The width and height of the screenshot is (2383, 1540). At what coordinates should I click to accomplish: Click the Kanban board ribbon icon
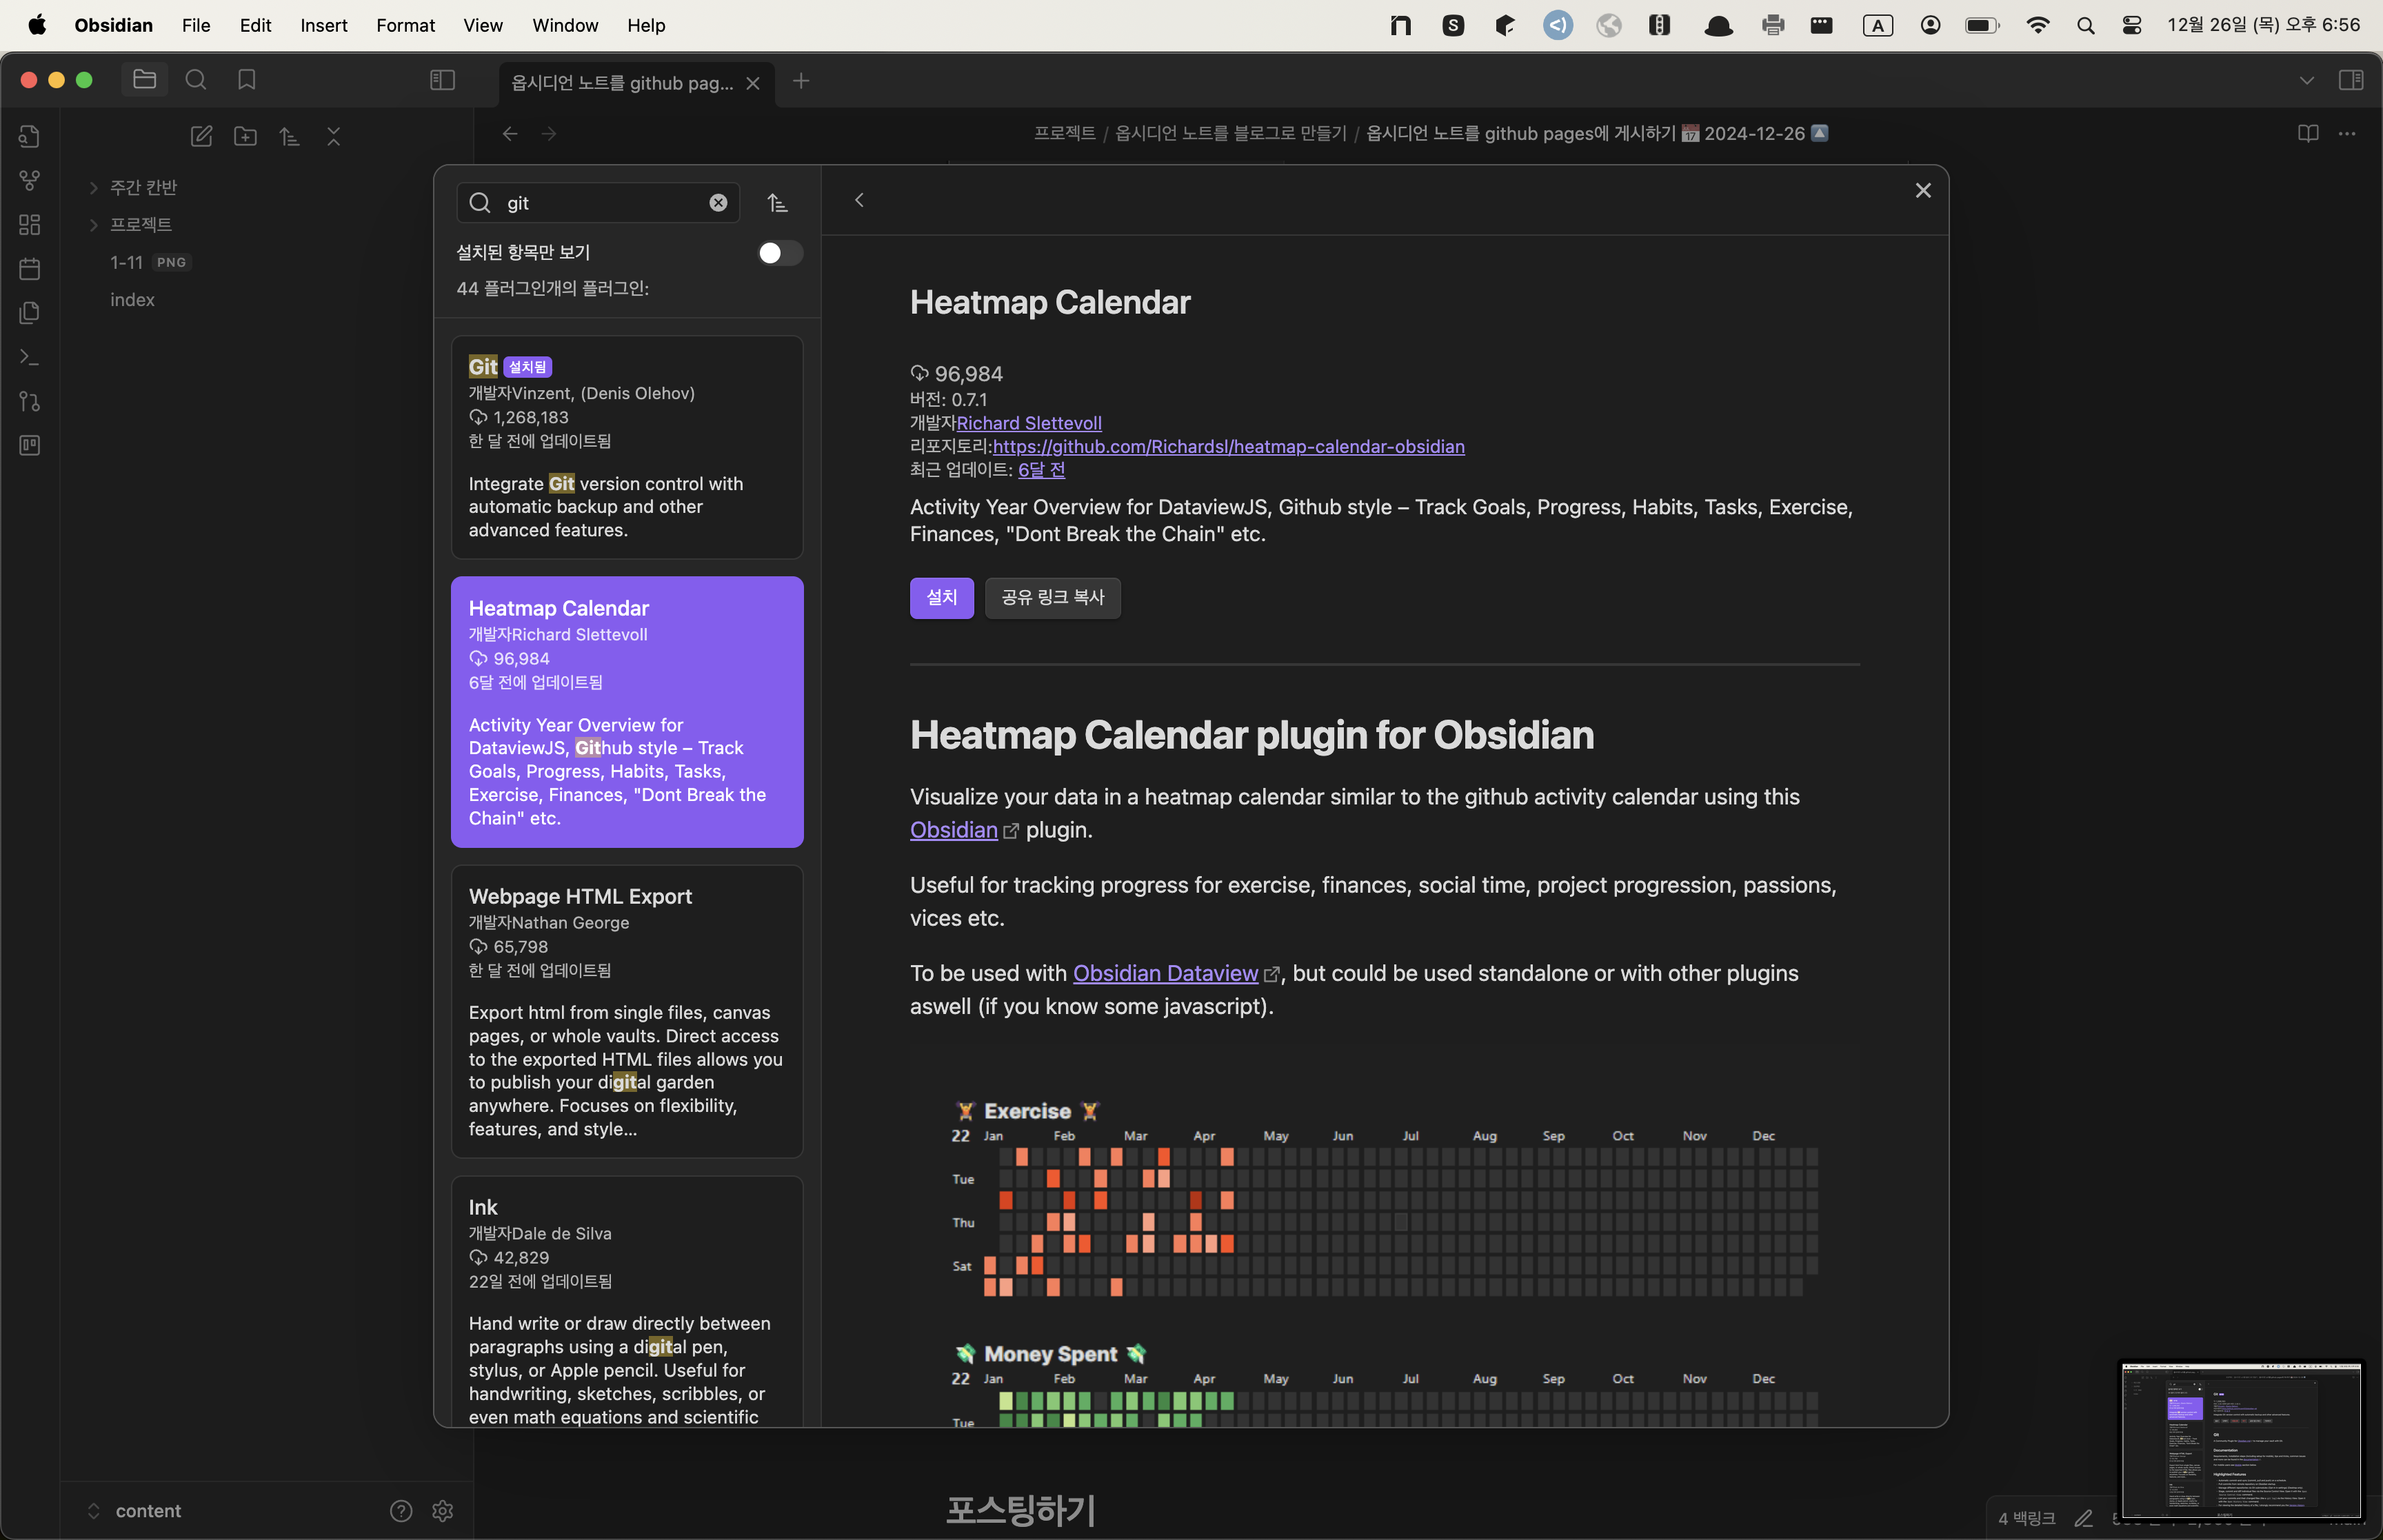click(30, 445)
